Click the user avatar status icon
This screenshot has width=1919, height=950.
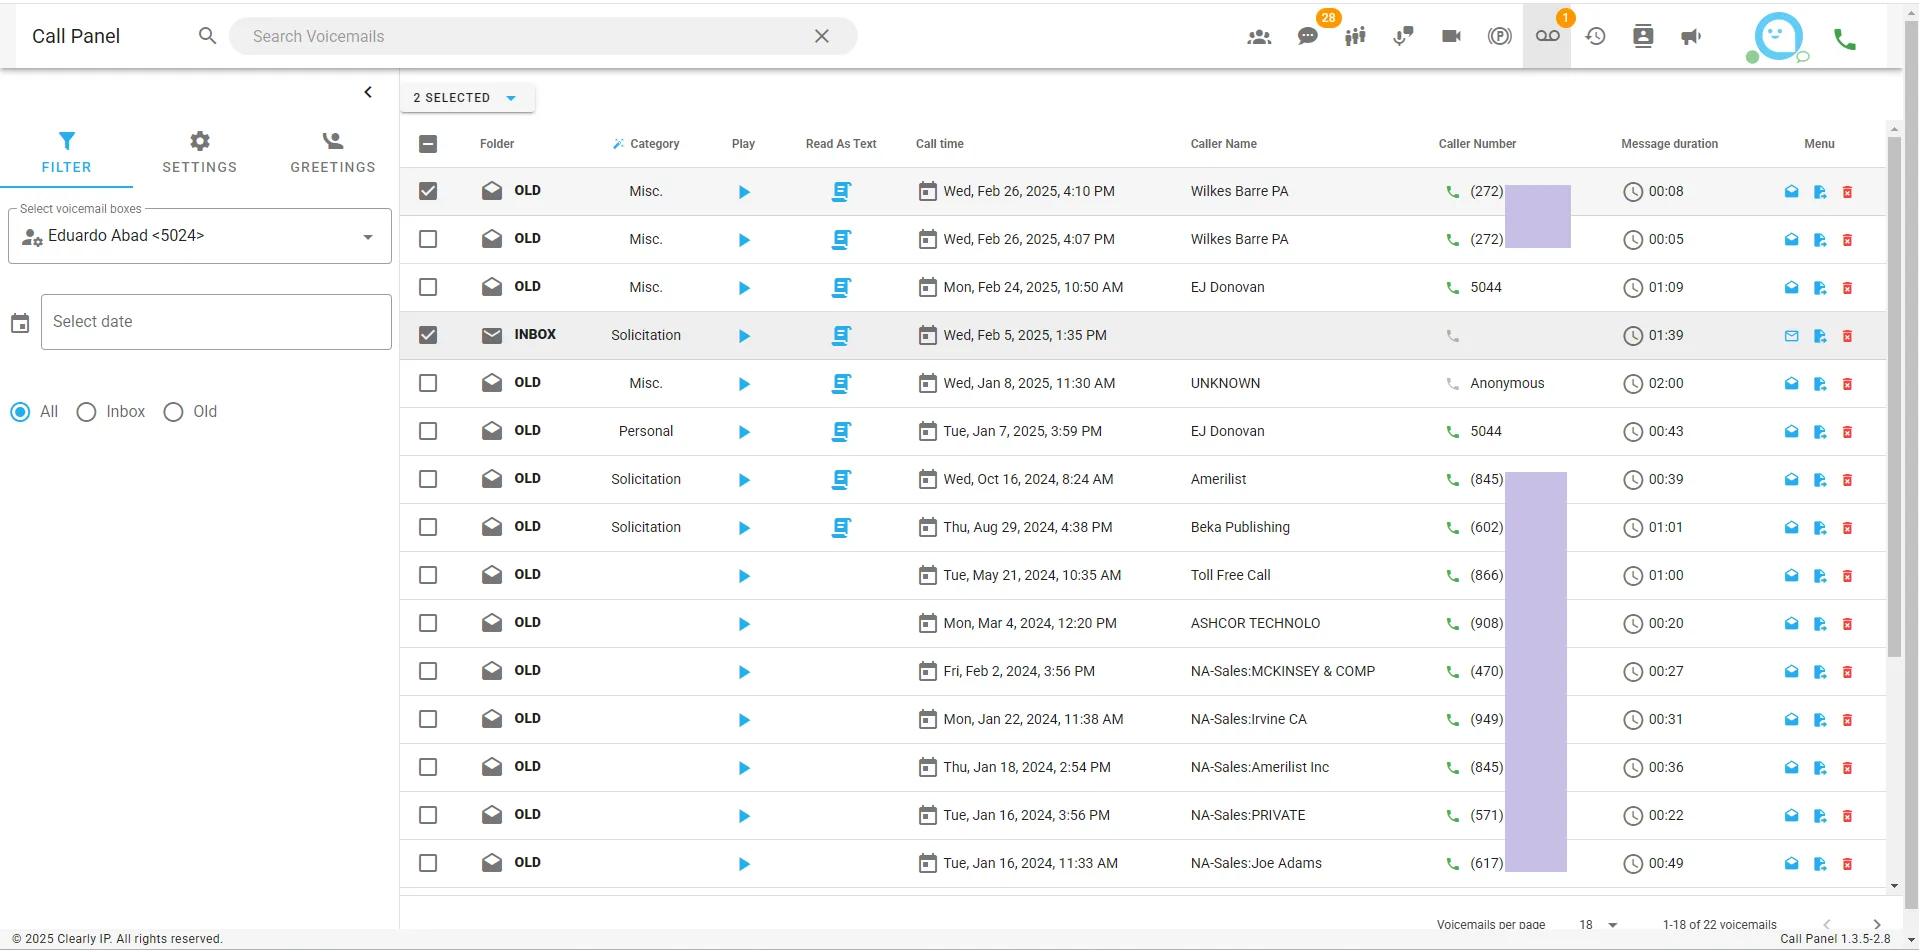click(x=1778, y=37)
